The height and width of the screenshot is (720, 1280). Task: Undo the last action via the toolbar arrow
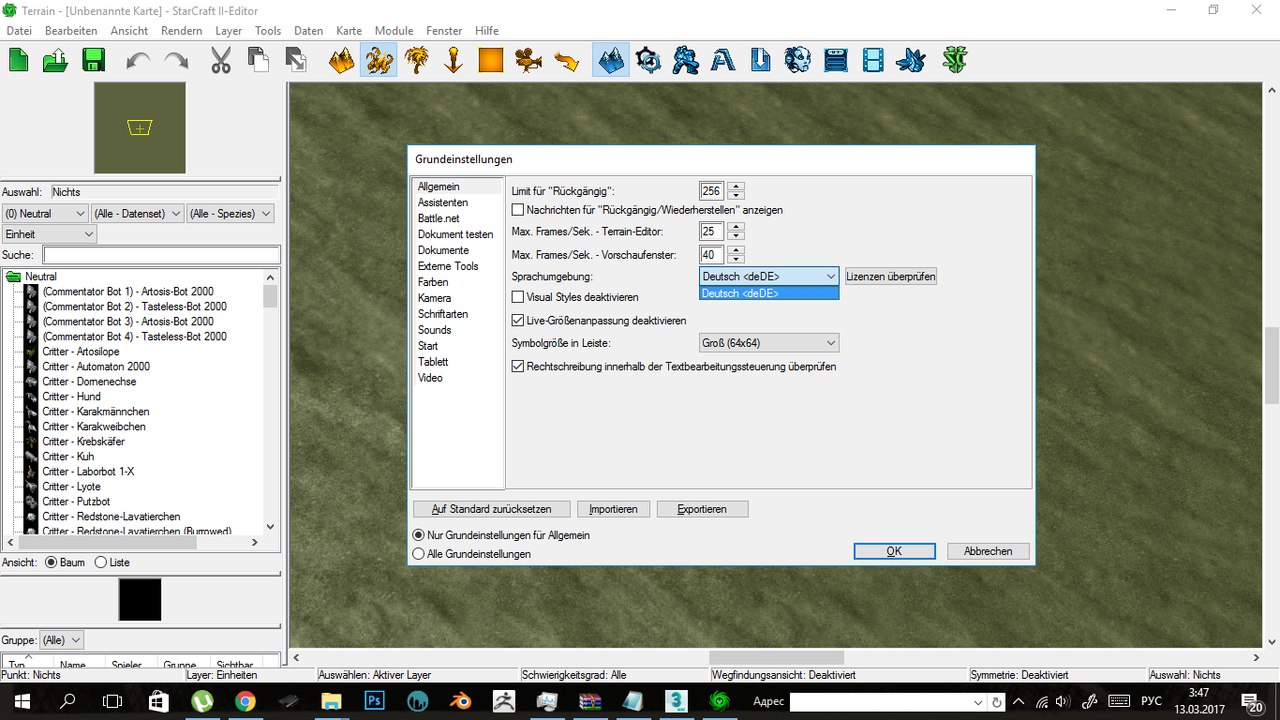pyautogui.click(x=138, y=61)
